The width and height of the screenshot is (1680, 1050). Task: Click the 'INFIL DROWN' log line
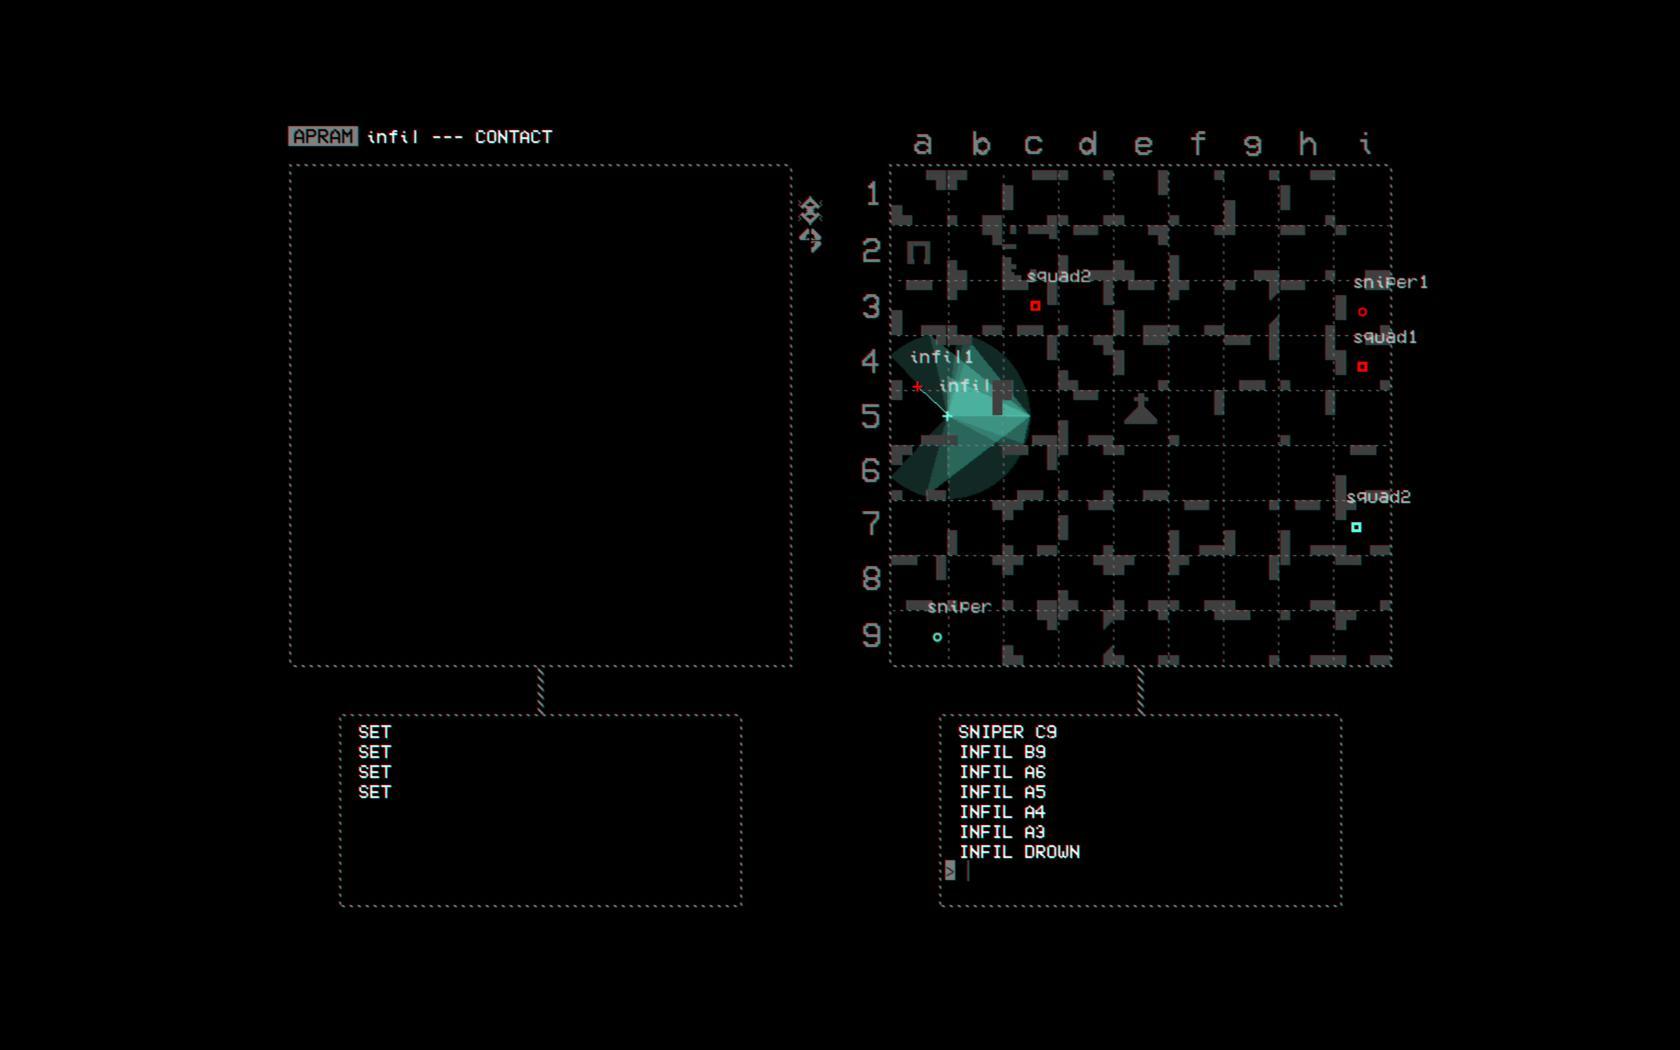point(1019,852)
